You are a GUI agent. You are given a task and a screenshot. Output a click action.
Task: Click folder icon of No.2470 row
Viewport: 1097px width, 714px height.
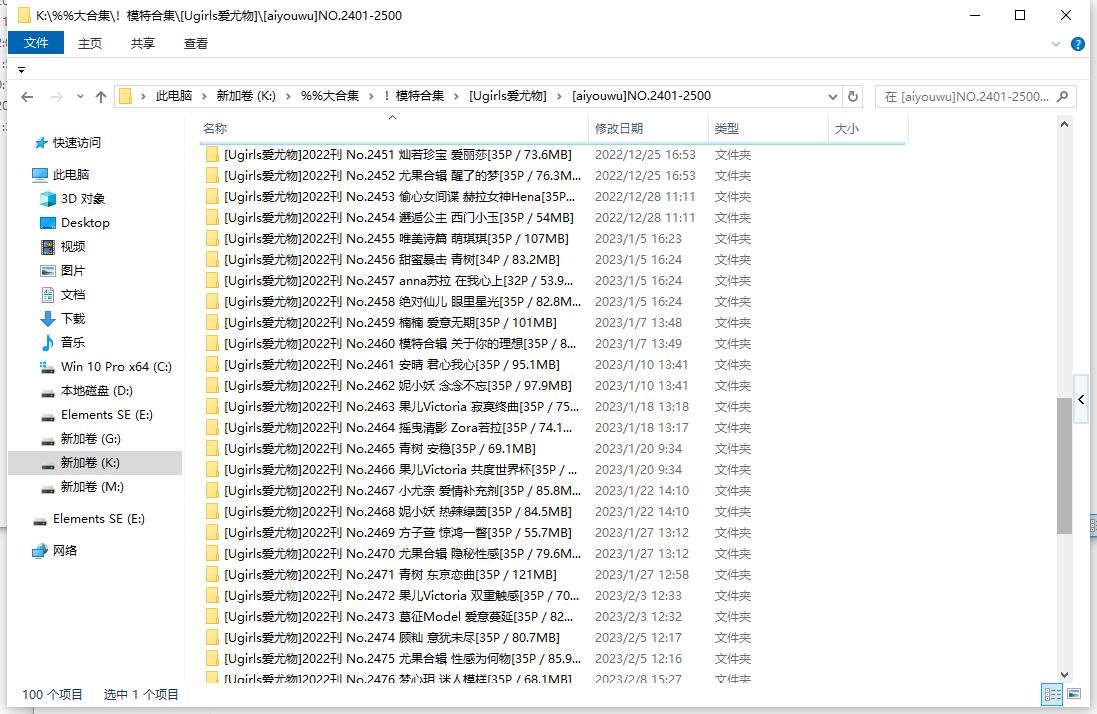click(212, 553)
